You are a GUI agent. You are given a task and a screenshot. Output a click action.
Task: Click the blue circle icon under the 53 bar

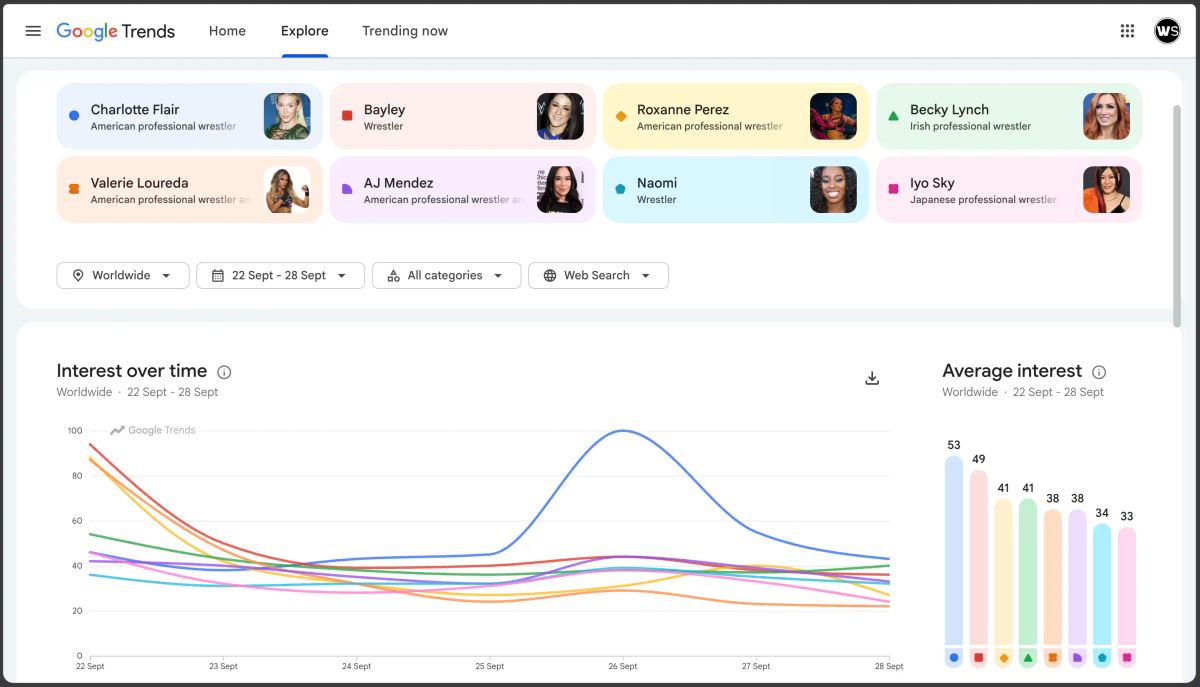pyautogui.click(x=953, y=658)
